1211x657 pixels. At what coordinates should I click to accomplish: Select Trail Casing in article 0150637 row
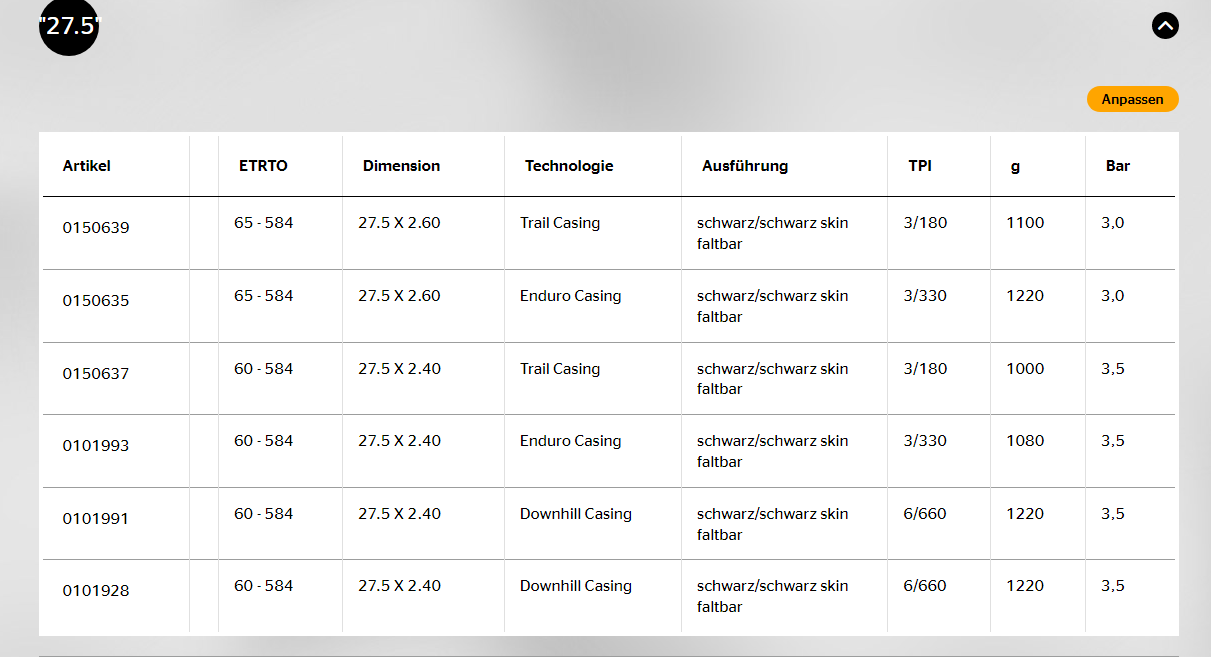click(559, 369)
